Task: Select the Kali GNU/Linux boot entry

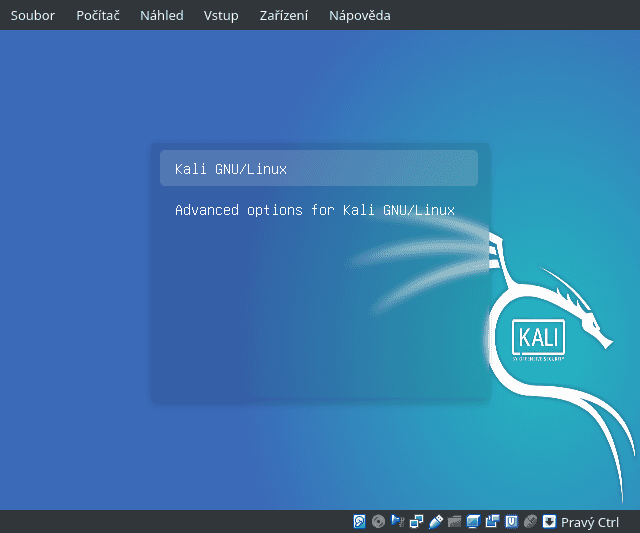Action: 319,168
